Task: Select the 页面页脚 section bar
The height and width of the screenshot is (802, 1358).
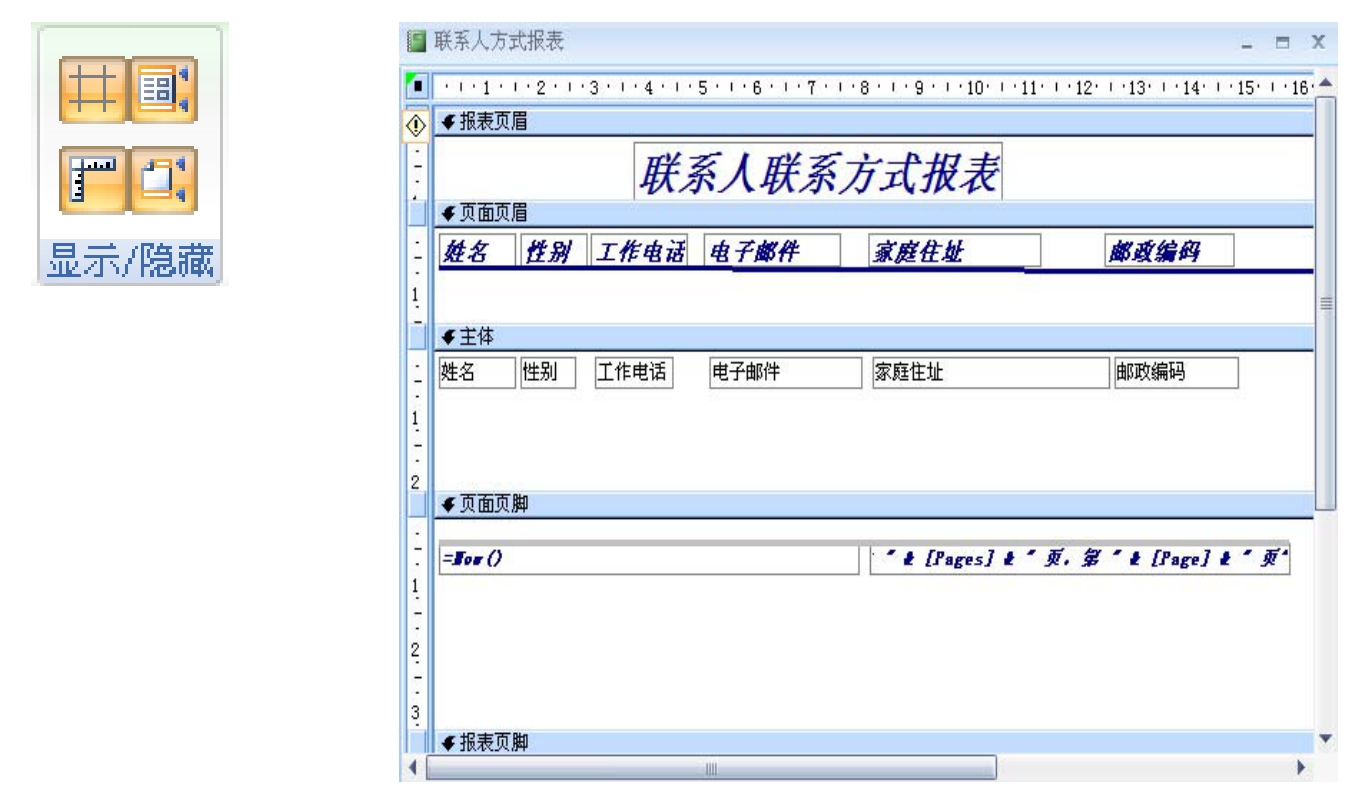Action: point(870,505)
